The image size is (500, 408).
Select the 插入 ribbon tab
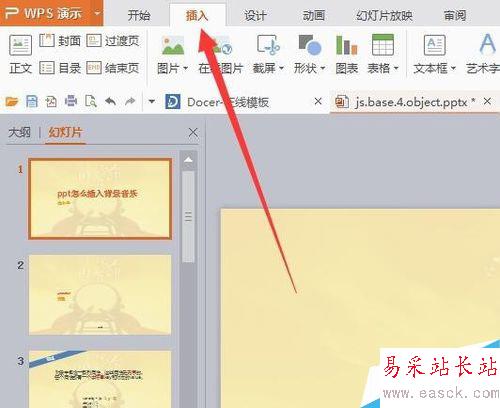[x=197, y=15]
